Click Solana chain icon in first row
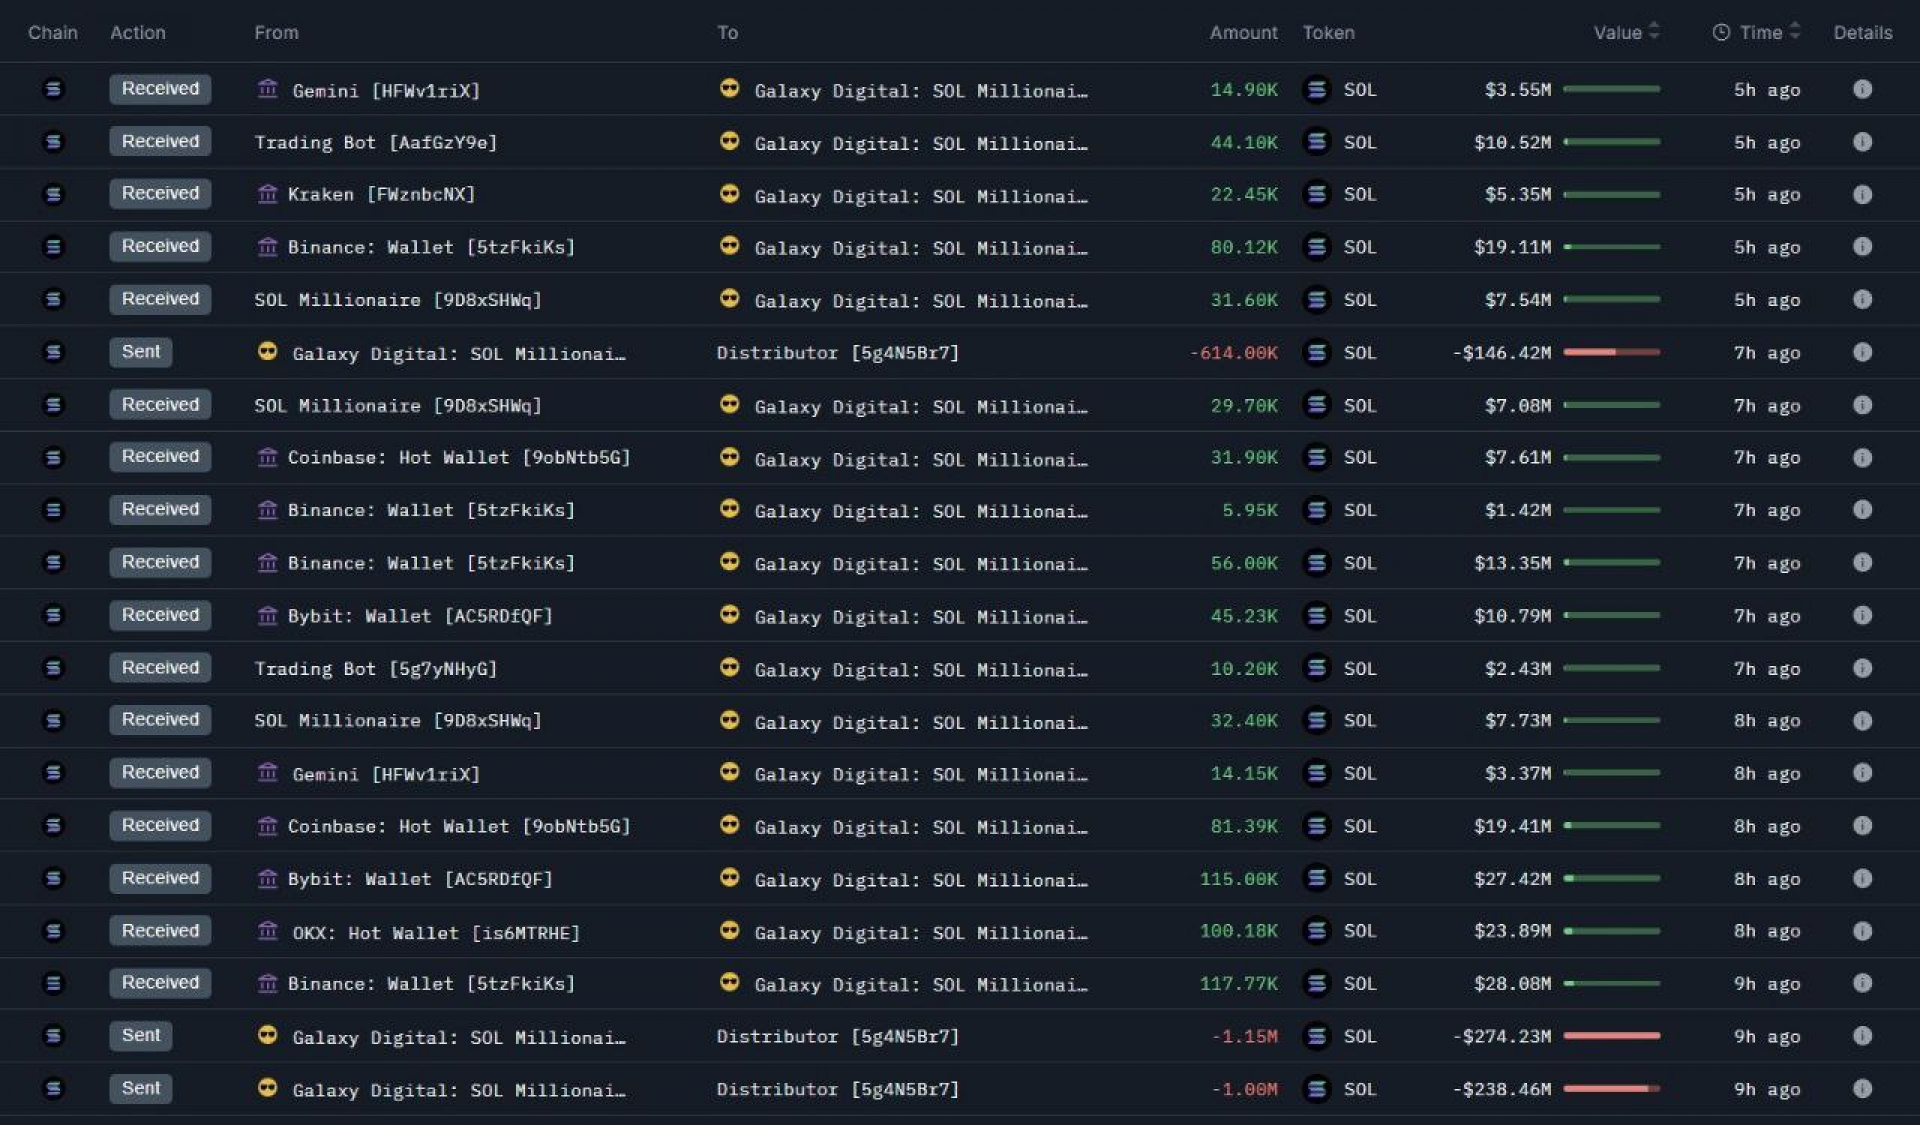The image size is (1920, 1125). [53, 89]
